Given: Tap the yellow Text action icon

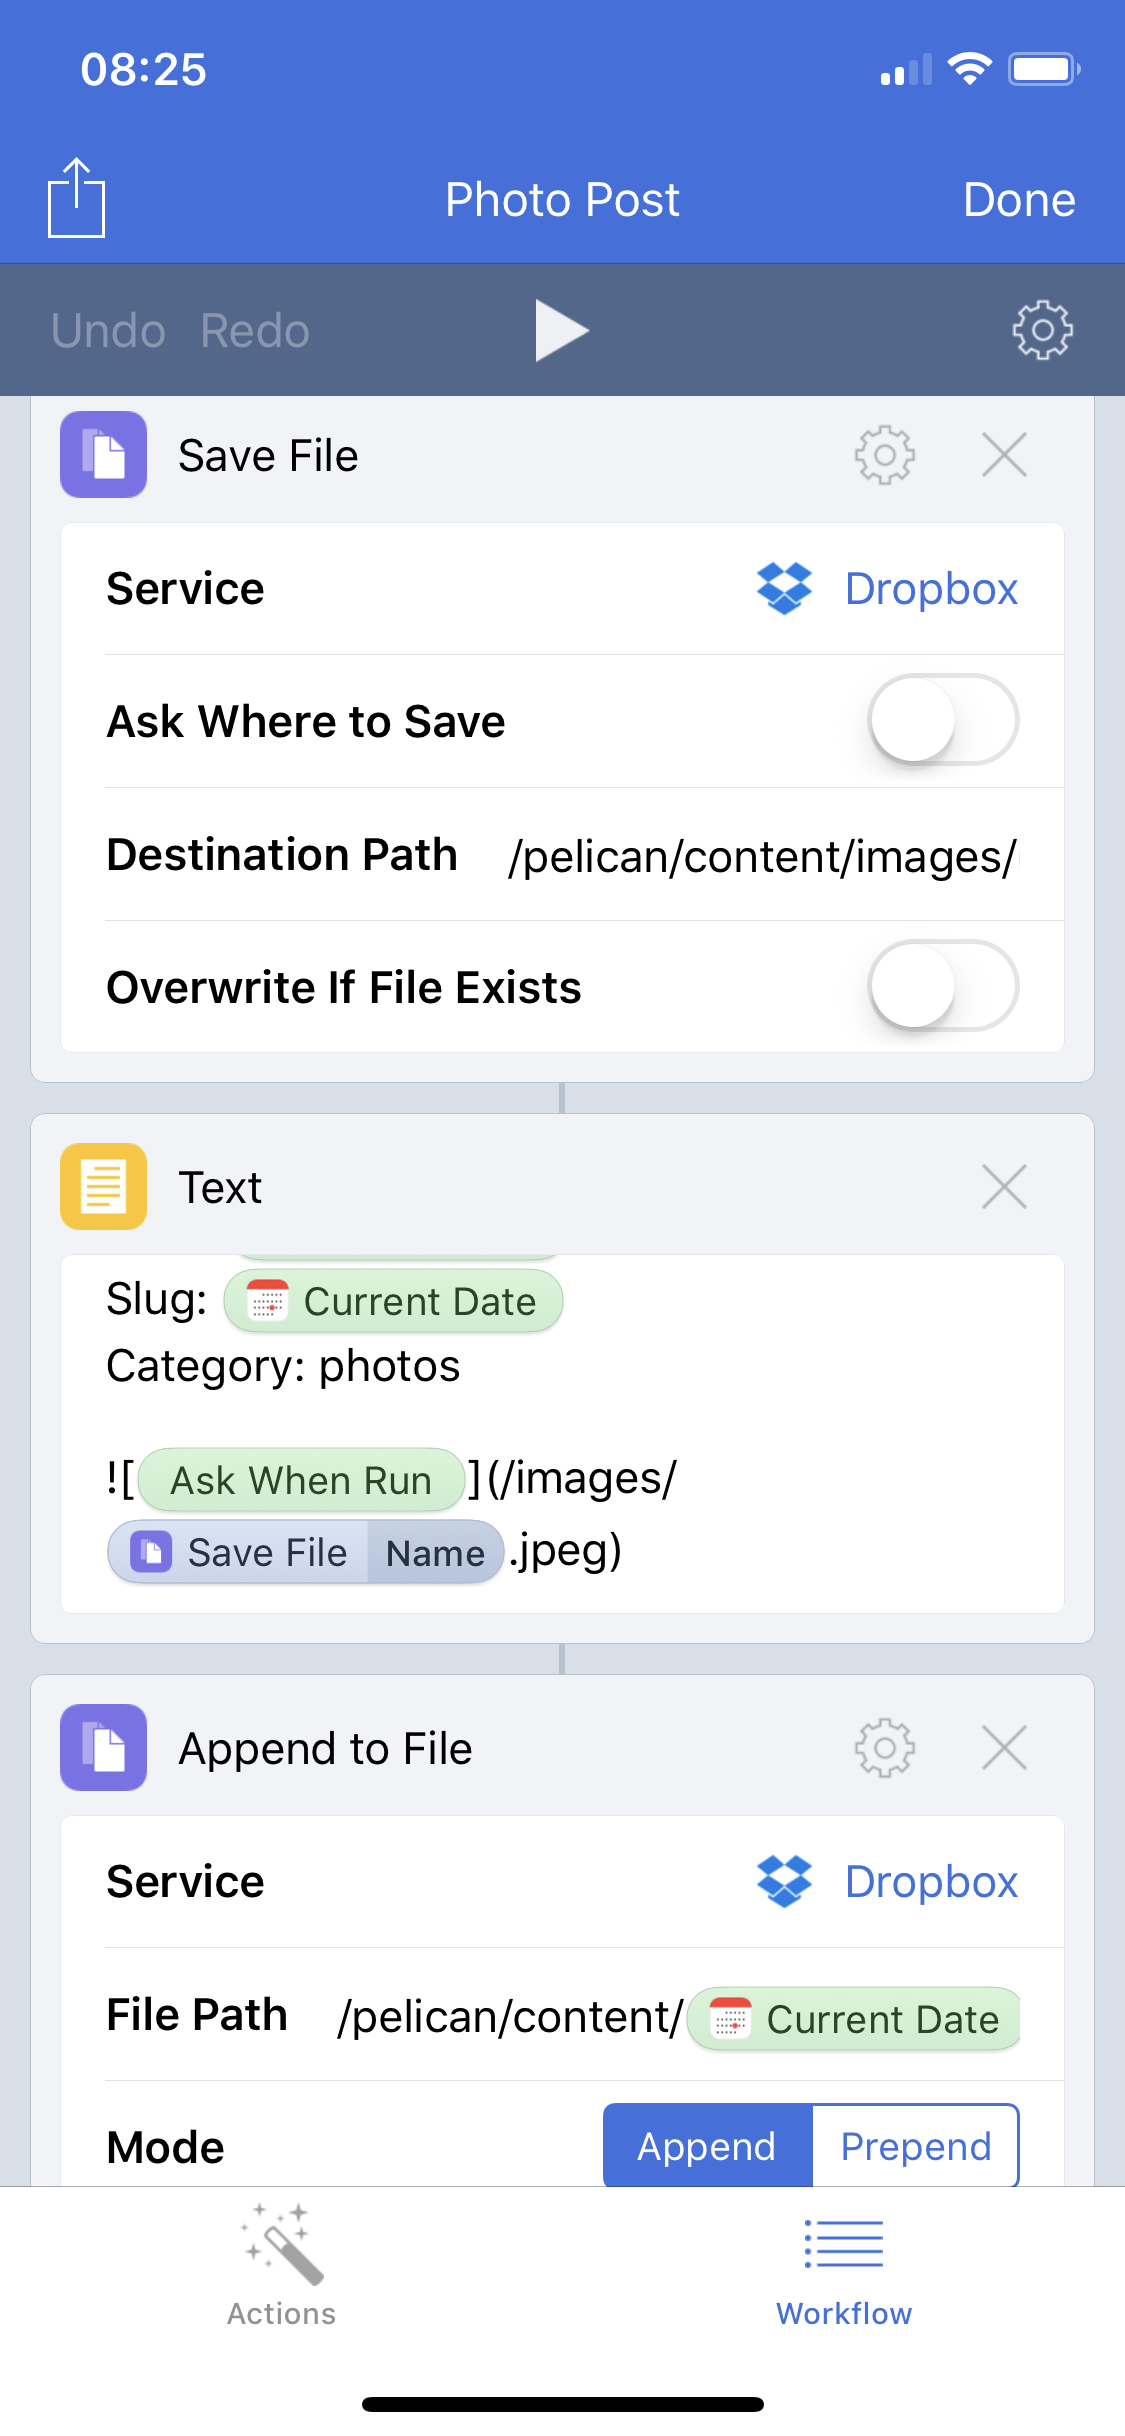Looking at the screenshot, I should click(x=103, y=1187).
